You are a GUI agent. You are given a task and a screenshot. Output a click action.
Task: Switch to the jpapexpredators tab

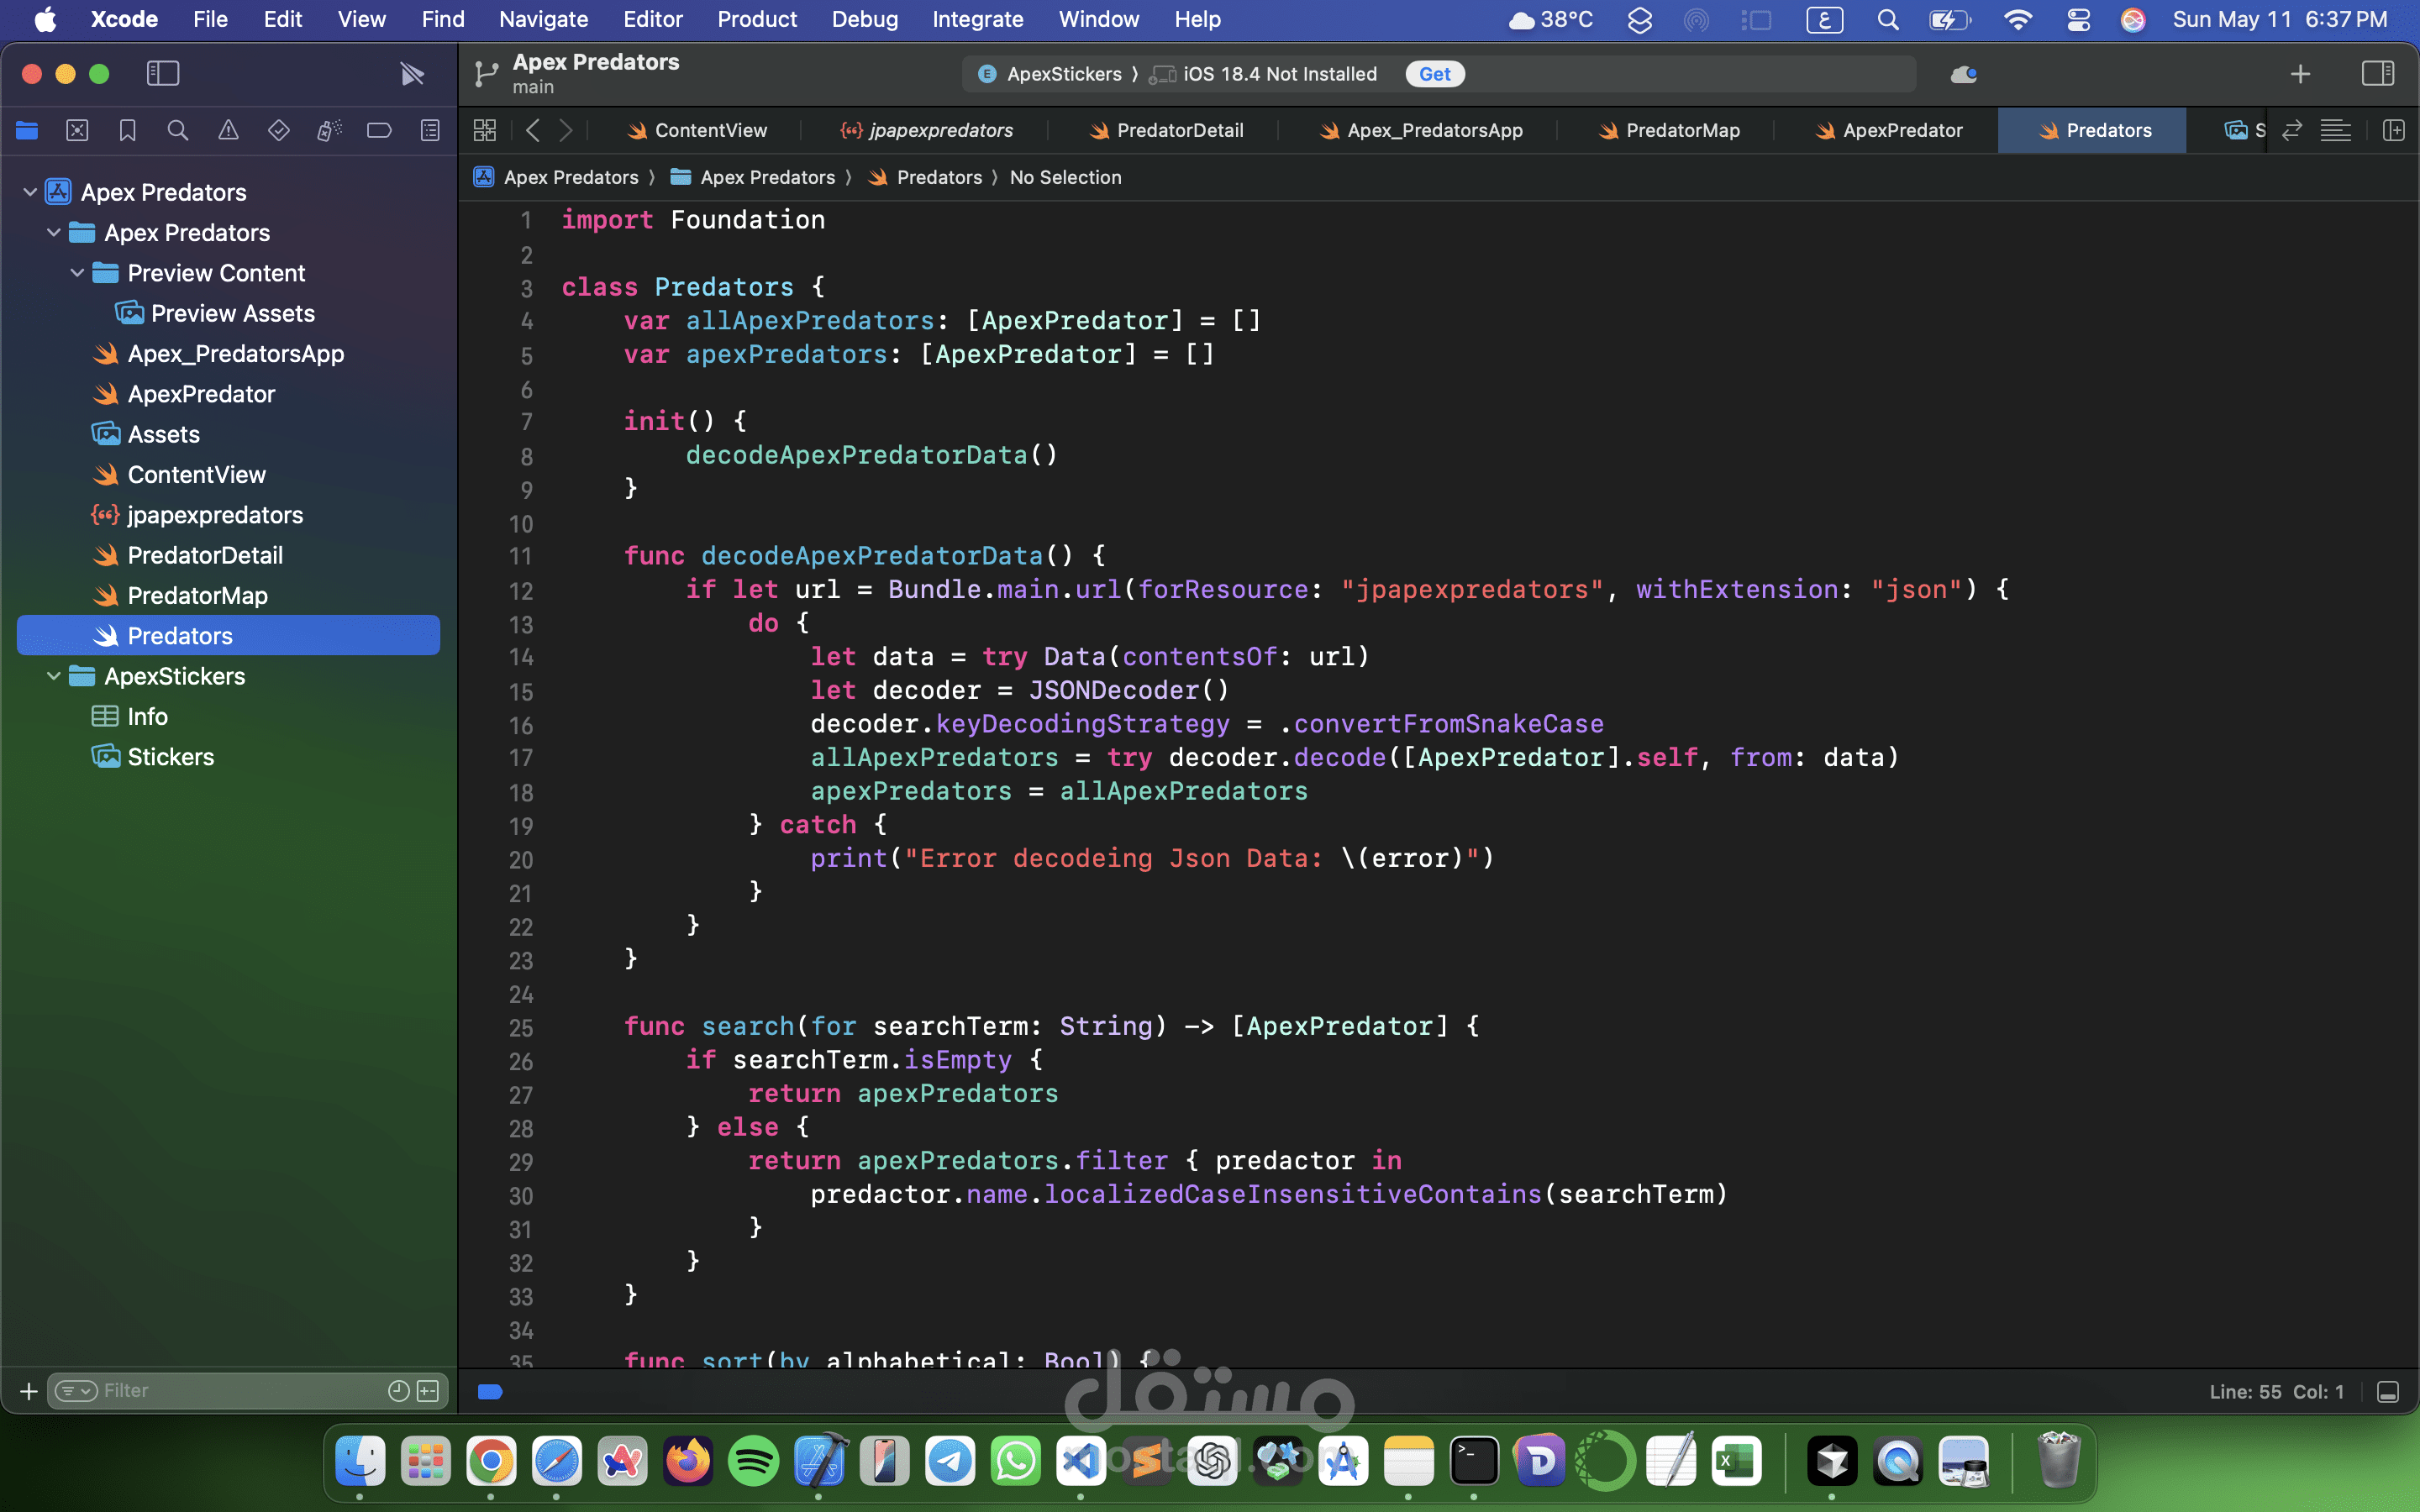tap(926, 130)
